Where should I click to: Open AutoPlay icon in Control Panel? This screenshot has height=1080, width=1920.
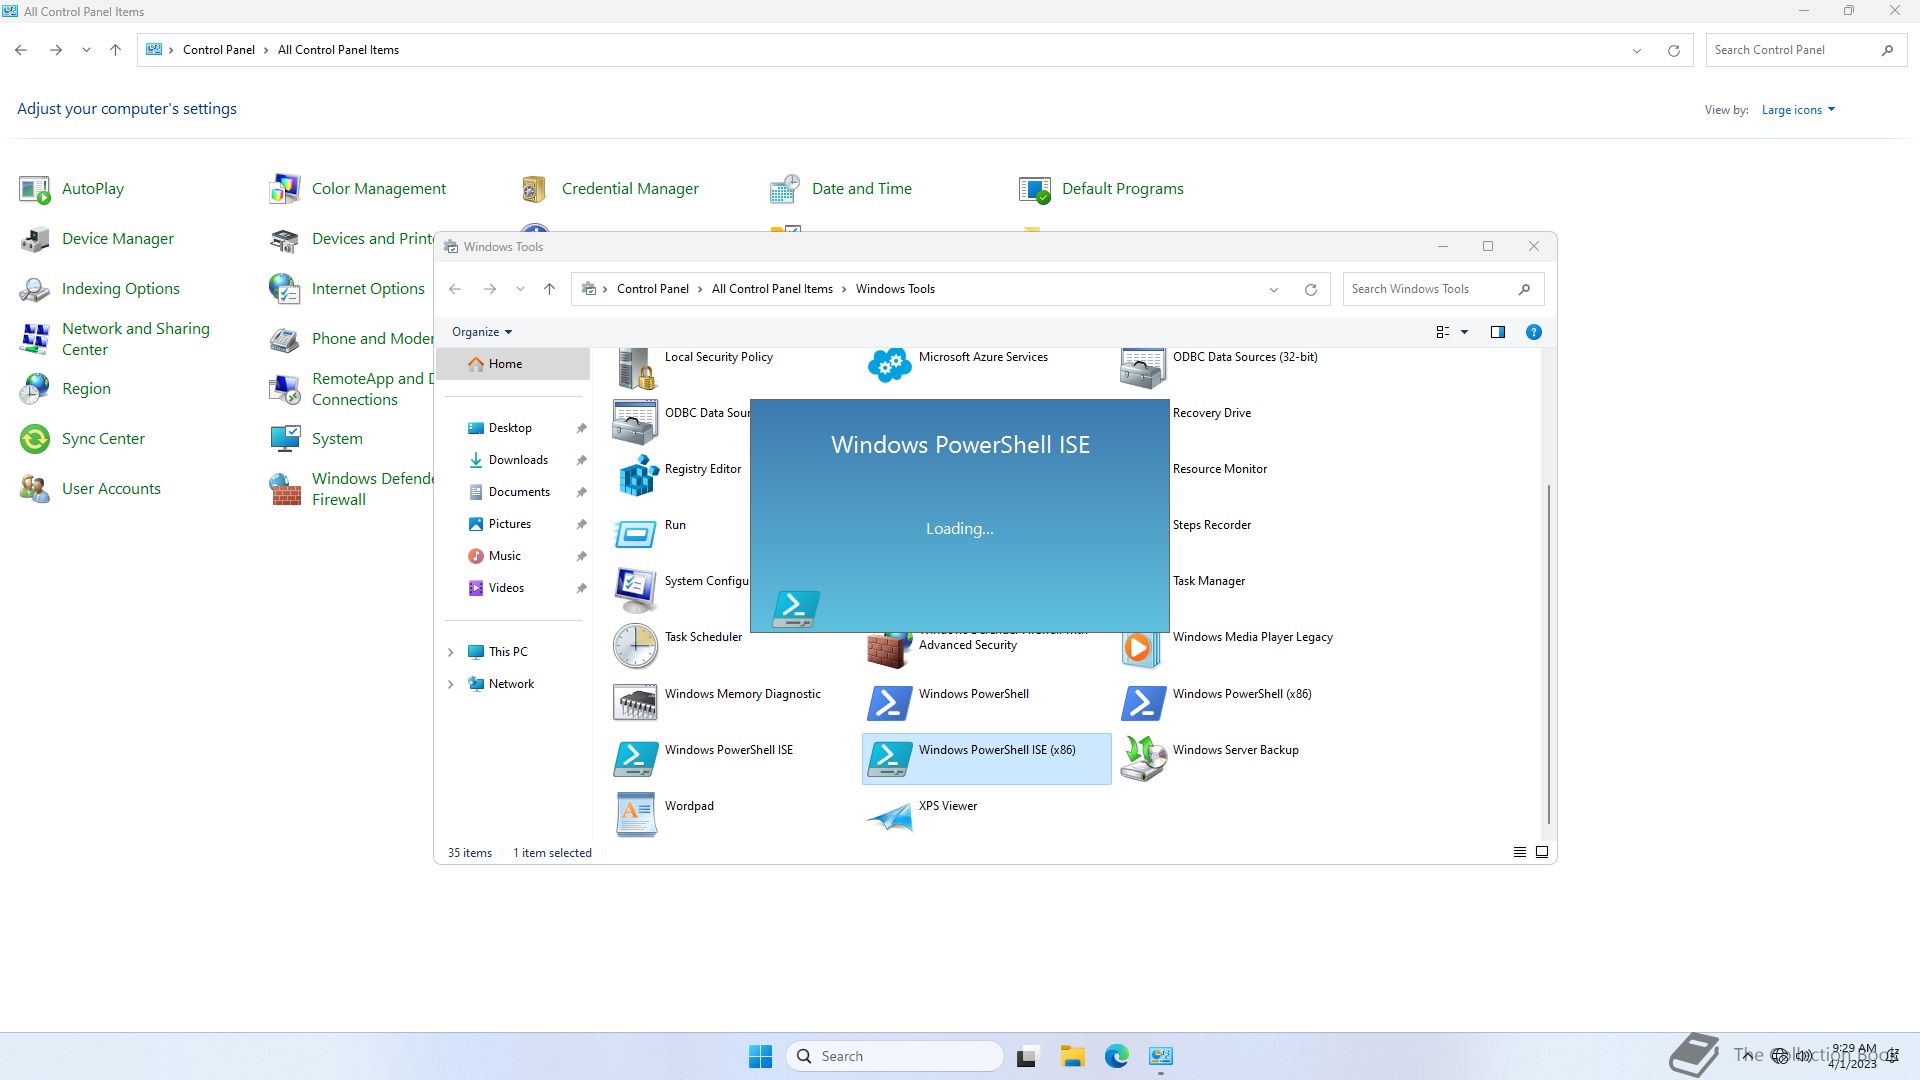[35, 189]
